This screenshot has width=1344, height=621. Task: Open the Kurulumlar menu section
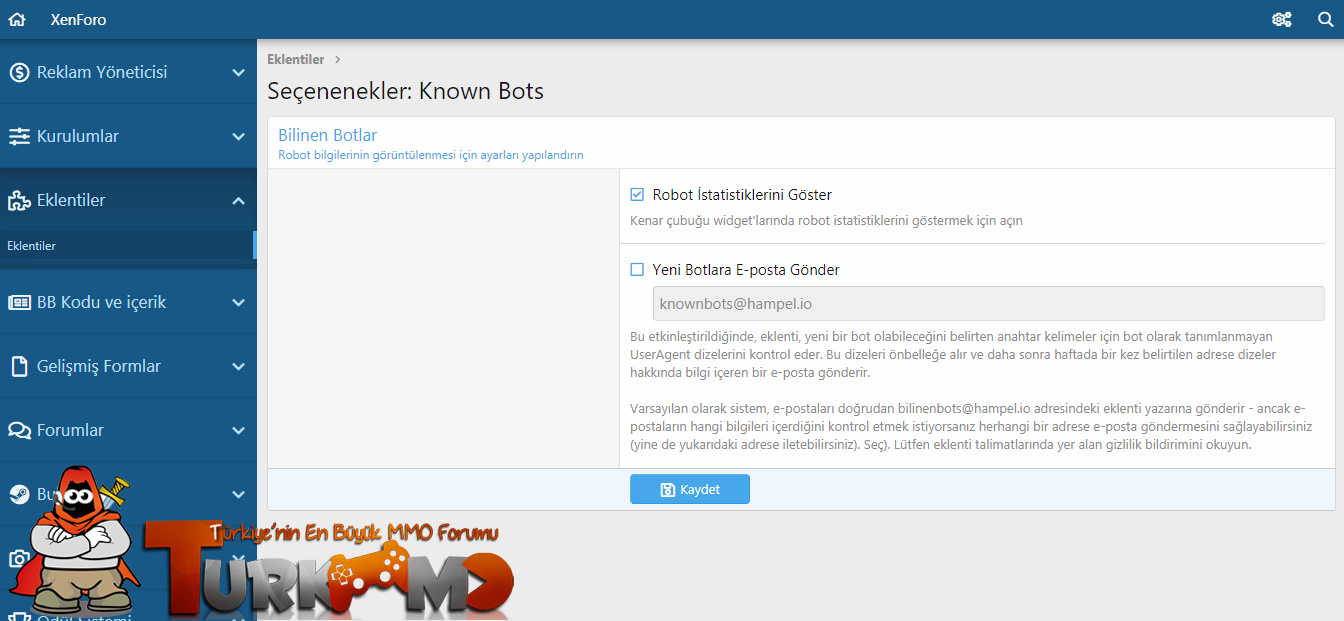point(128,136)
